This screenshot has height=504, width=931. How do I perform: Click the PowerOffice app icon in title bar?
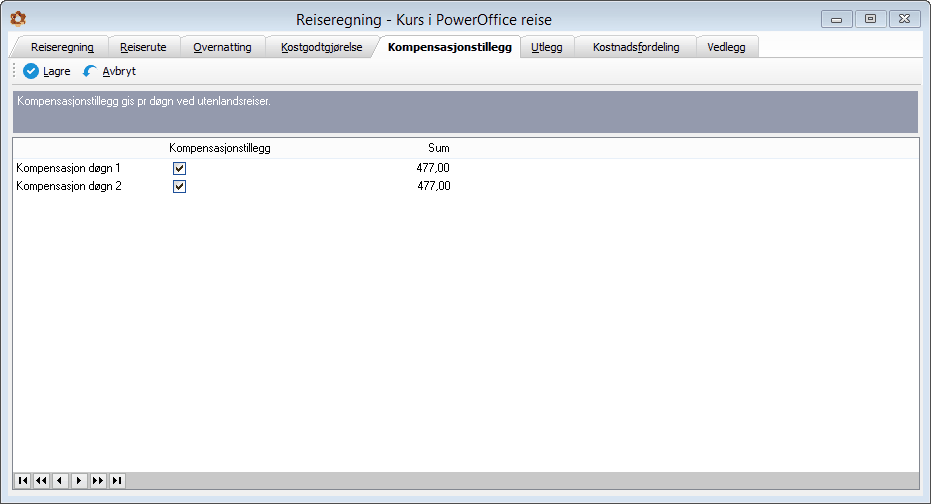(18, 19)
